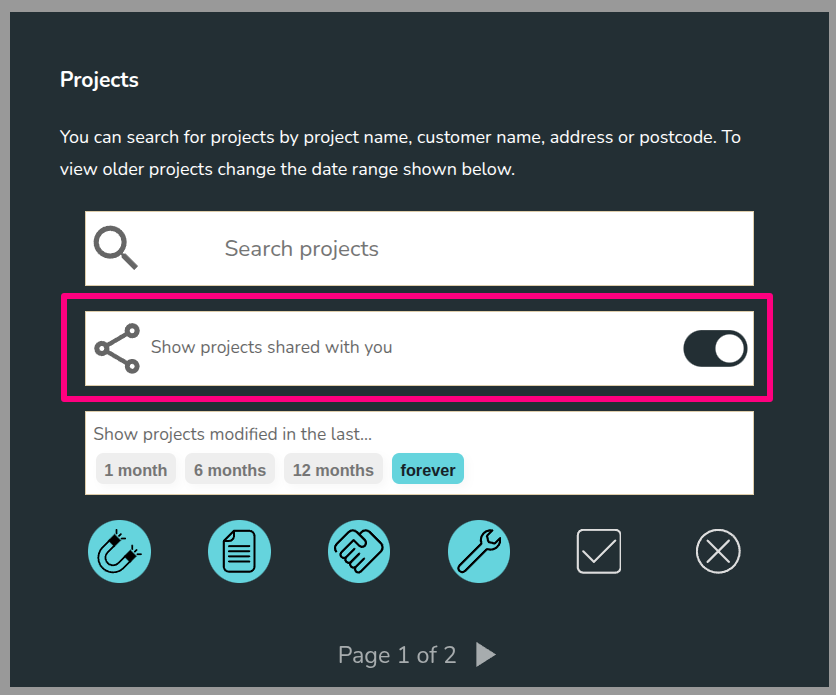Click the search instructions description text
This screenshot has height=695, width=836.
[400, 153]
